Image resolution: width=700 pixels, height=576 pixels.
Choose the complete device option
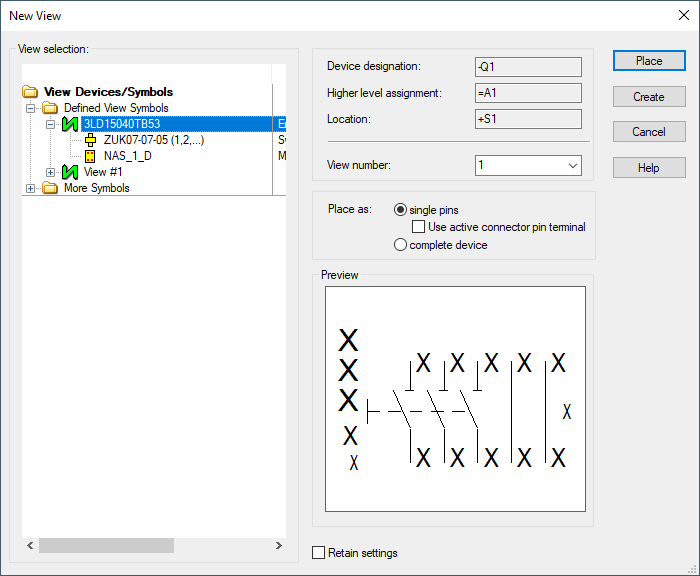click(401, 245)
